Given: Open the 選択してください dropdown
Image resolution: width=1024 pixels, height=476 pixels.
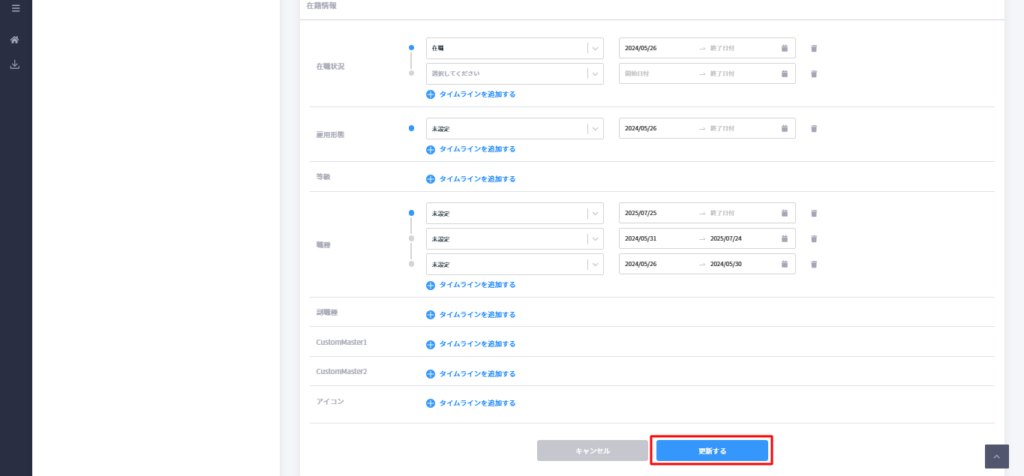Looking at the screenshot, I should pyautogui.click(x=515, y=74).
